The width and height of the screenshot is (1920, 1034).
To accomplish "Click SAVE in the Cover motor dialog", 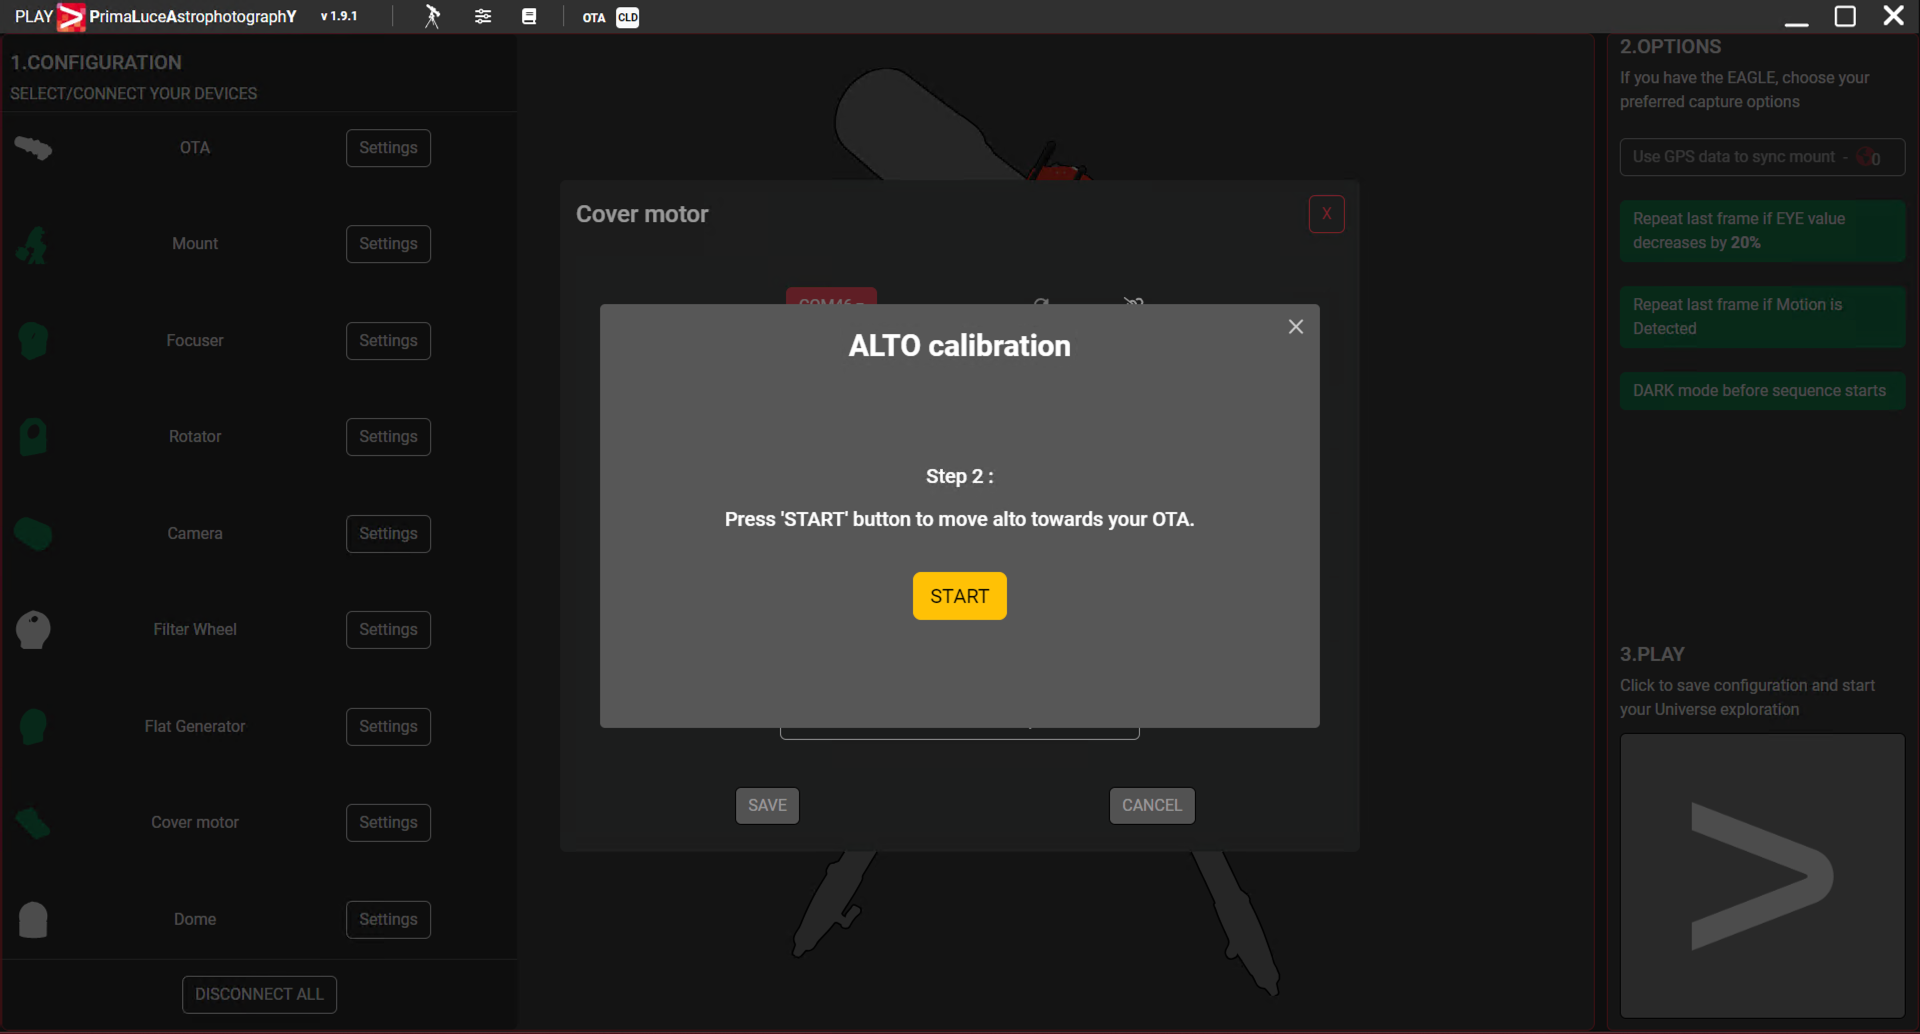I will (767, 805).
